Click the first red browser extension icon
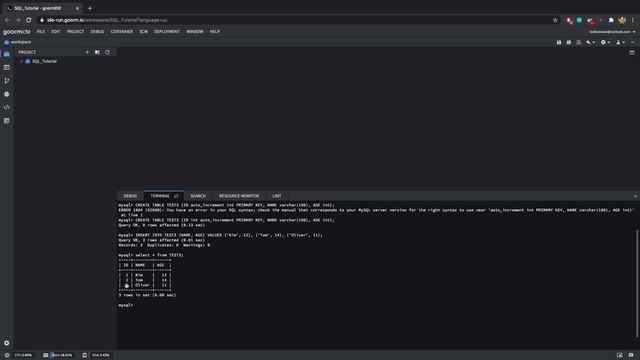Image resolution: width=640 pixels, height=360 pixels. (569, 20)
